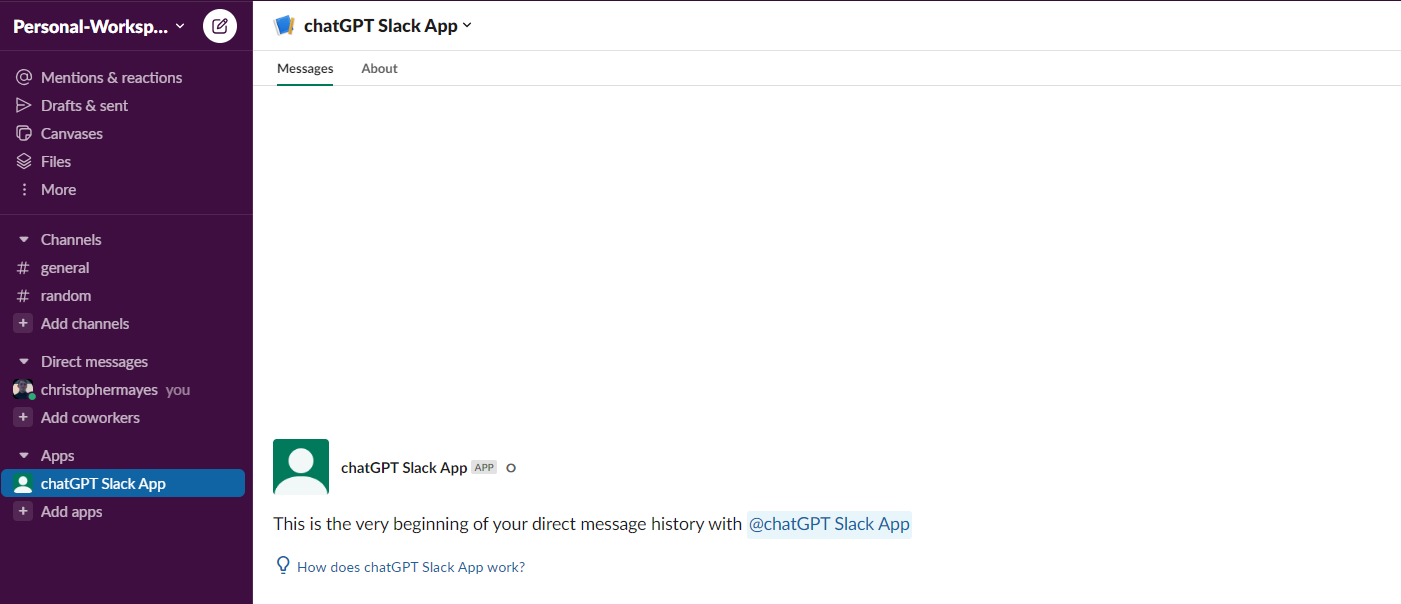Click the Add coworkers plus icon
The height and width of the screenshot is (604, 1401).
point(24,418)
